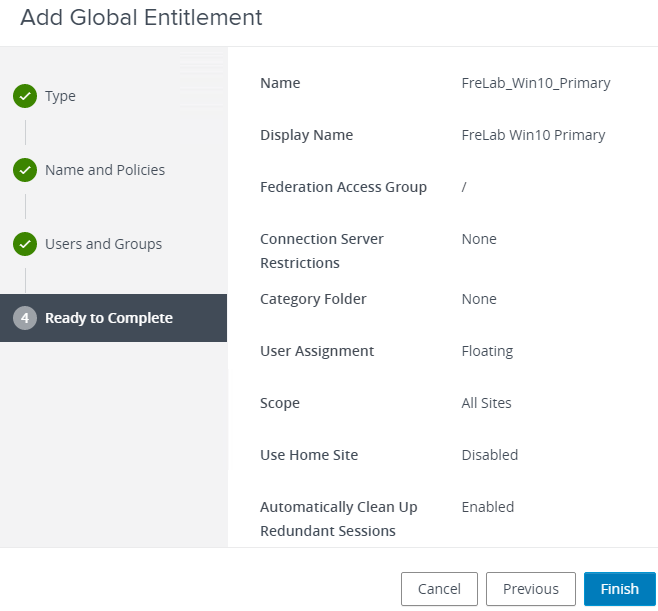Select the Floating user assignment value
The width and height of the screenshot is (658, 611).
487,351
